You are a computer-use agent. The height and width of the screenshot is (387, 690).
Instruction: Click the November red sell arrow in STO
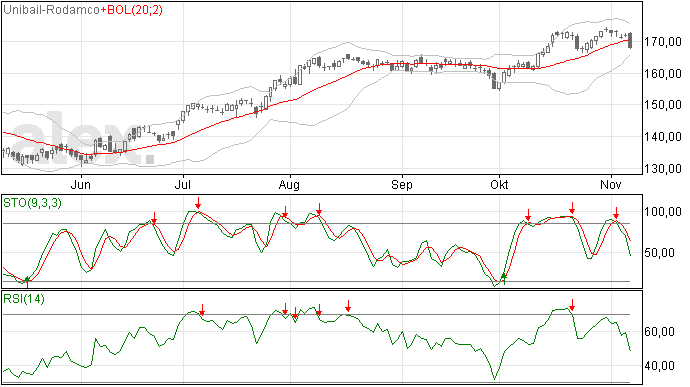pyautogui.click(x=616, y=213)
